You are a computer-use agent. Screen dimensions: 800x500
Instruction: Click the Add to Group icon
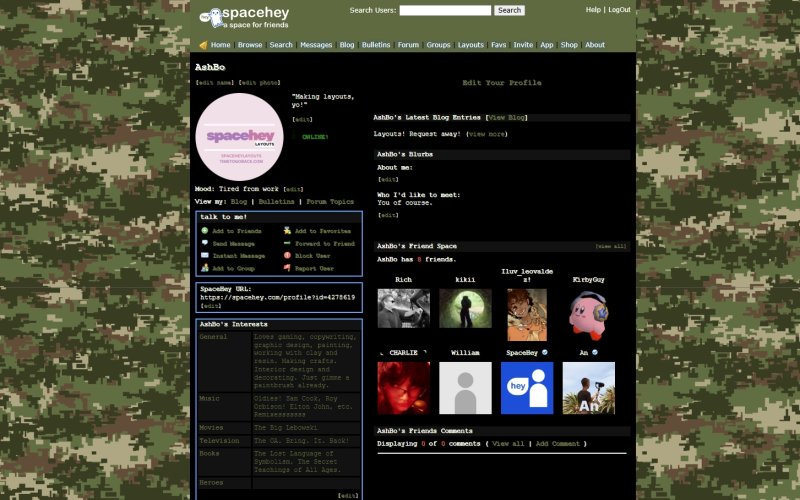tap(205, 268)
